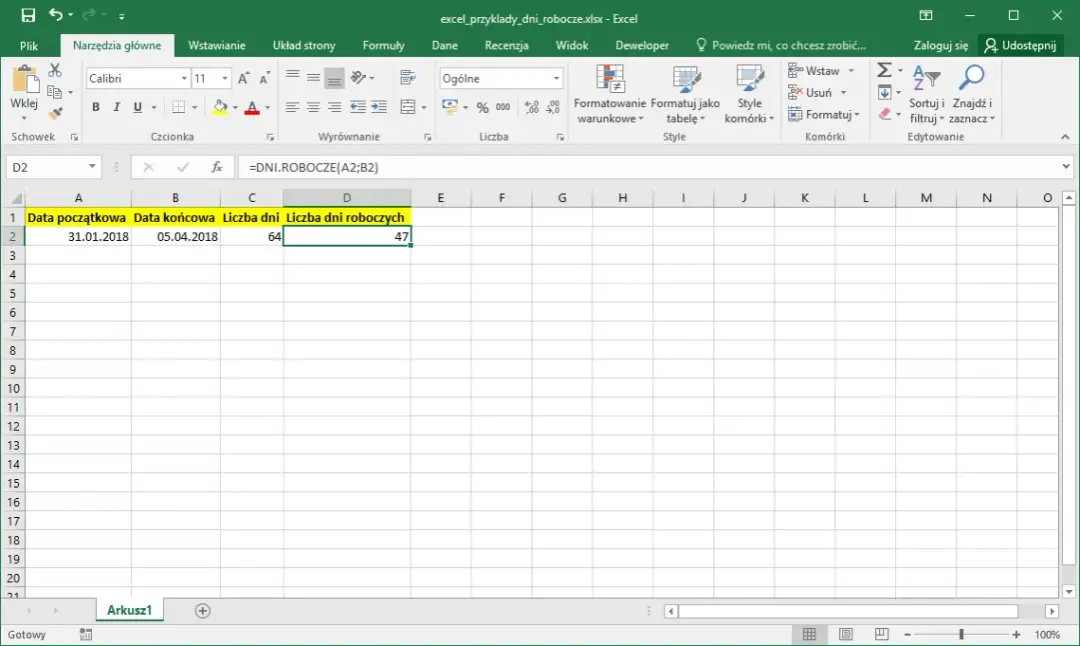Screen dimensions: 1080x646
Task: Click the wrap text icon
Action: 407,77
